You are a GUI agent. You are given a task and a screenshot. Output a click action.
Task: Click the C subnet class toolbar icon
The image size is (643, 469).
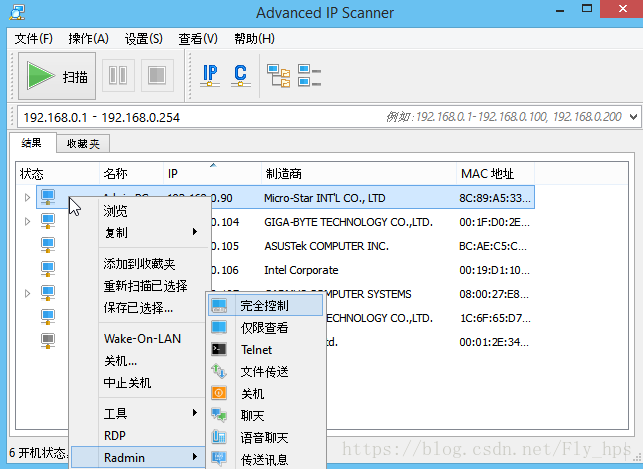(241, 75)
